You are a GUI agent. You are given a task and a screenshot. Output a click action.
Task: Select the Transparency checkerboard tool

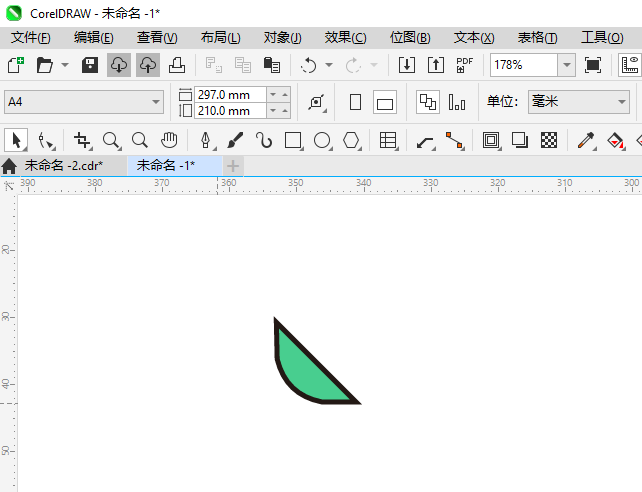(x=549, y=140)
